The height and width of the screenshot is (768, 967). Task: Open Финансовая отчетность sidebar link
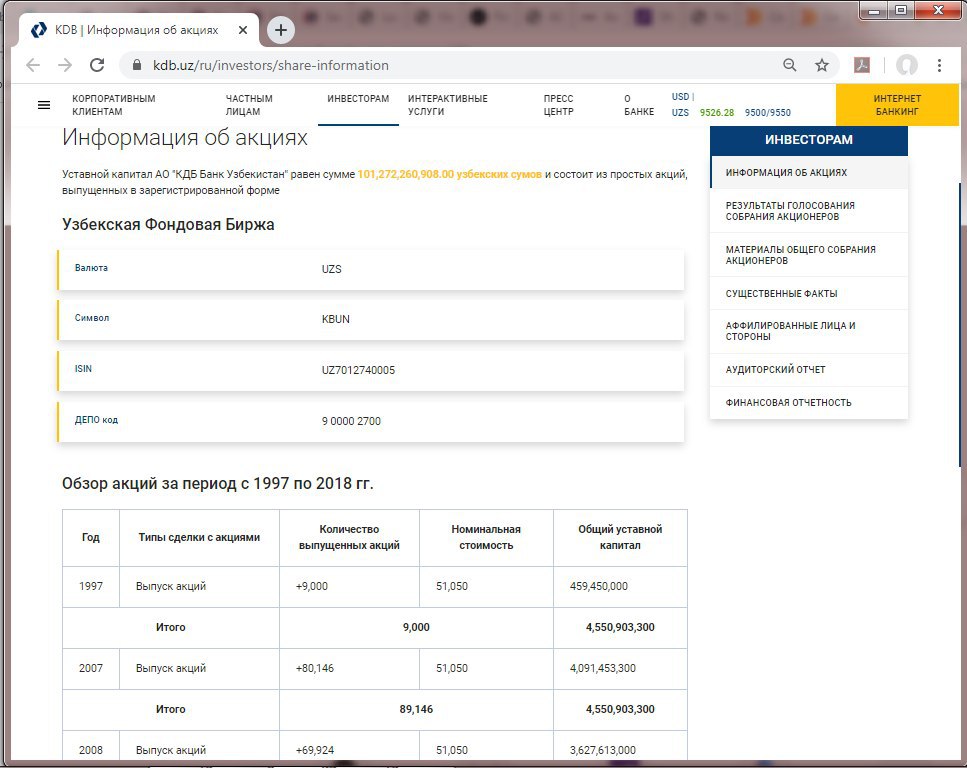809,403
